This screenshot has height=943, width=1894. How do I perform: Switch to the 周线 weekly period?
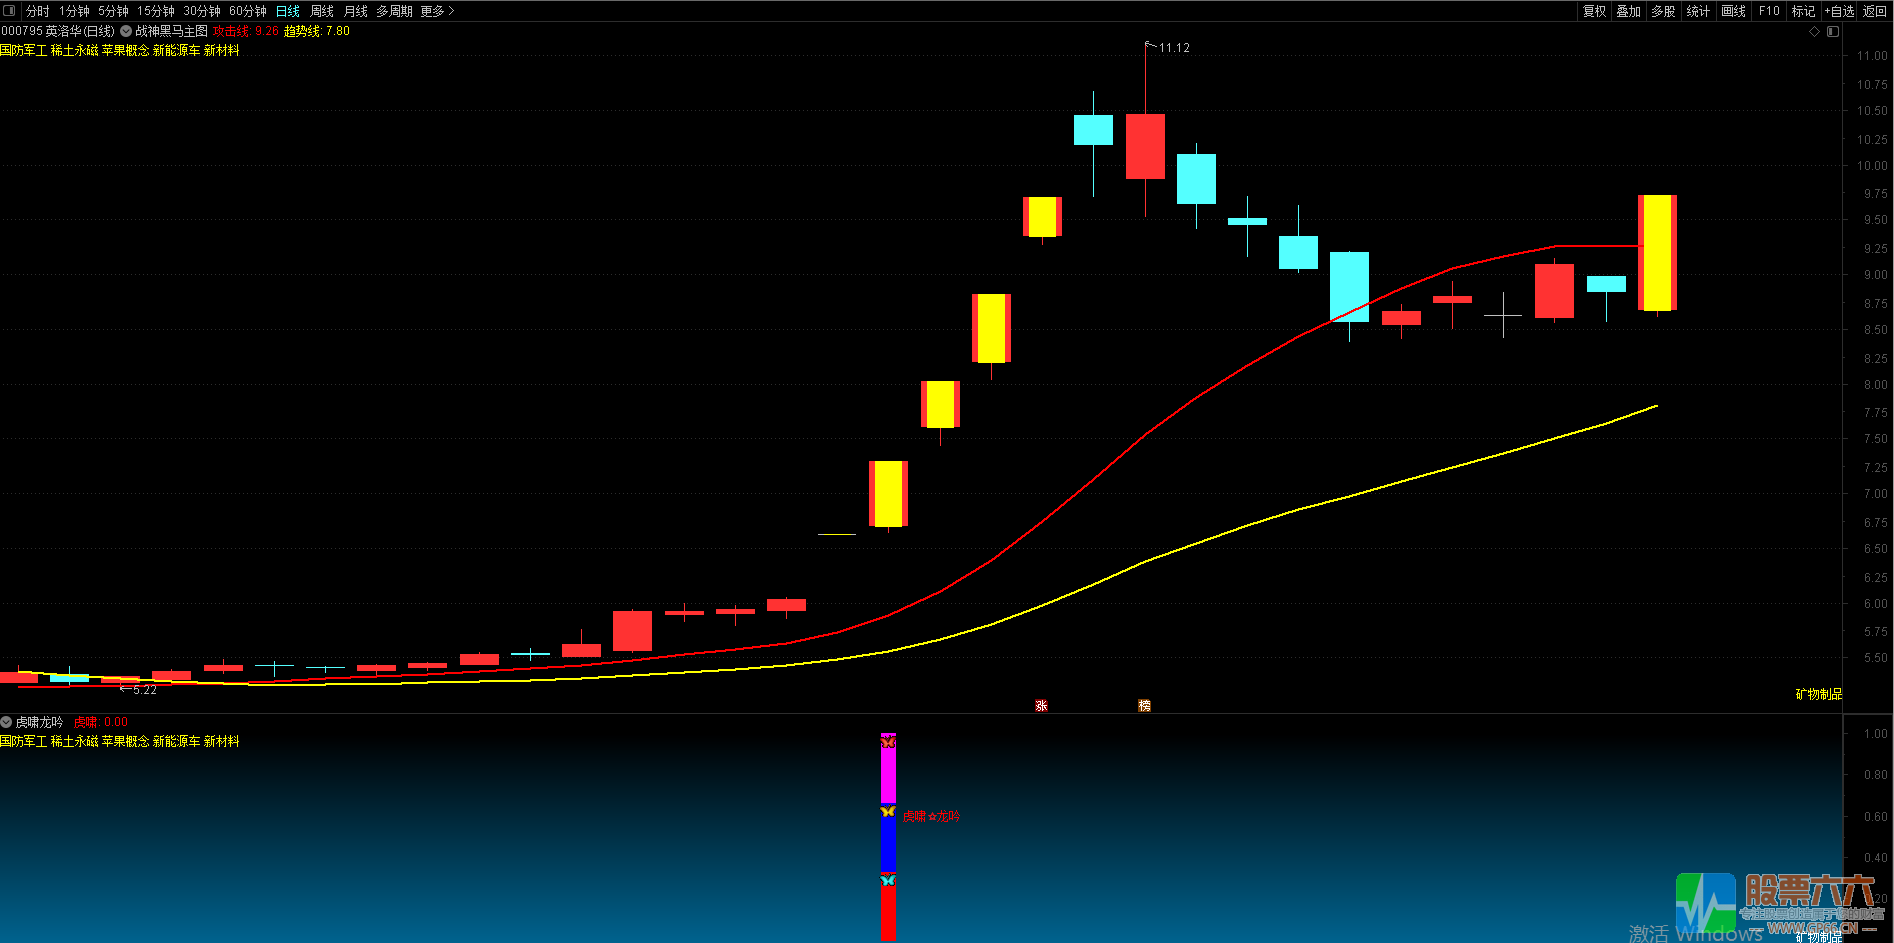pyautogui.click(x=322, y=11)
